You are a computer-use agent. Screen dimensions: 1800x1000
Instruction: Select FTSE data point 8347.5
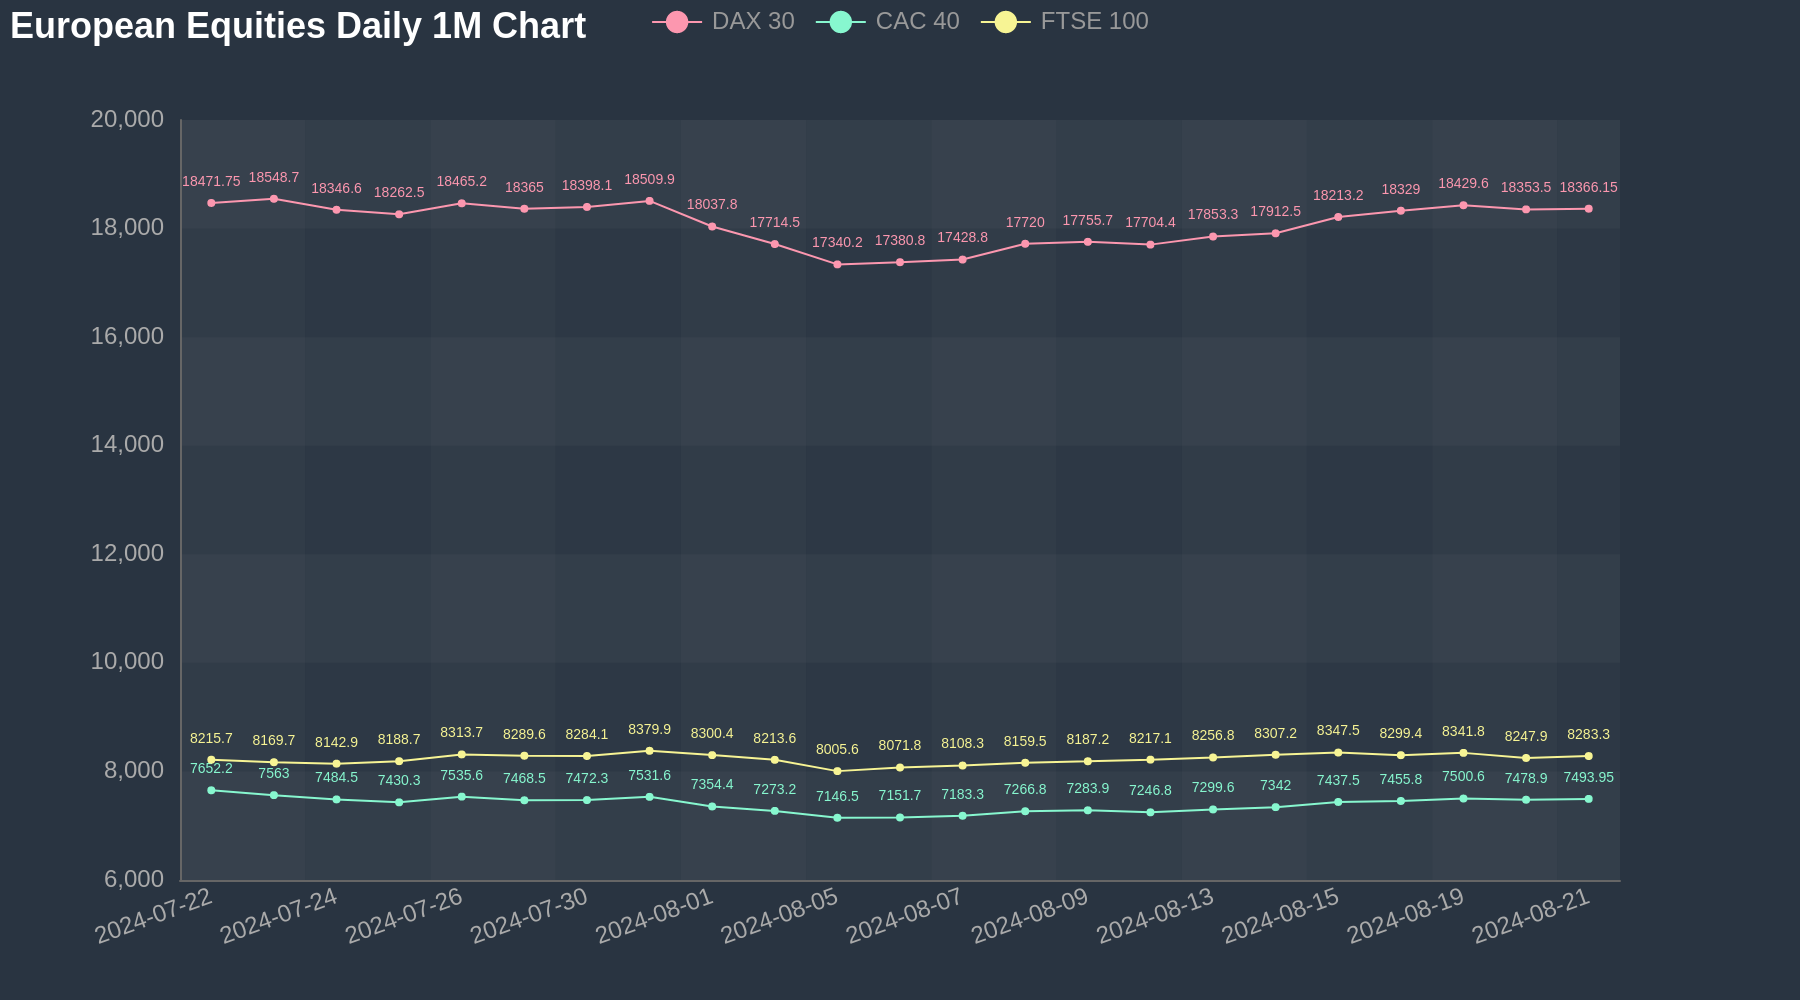(x=1338, y=753)
